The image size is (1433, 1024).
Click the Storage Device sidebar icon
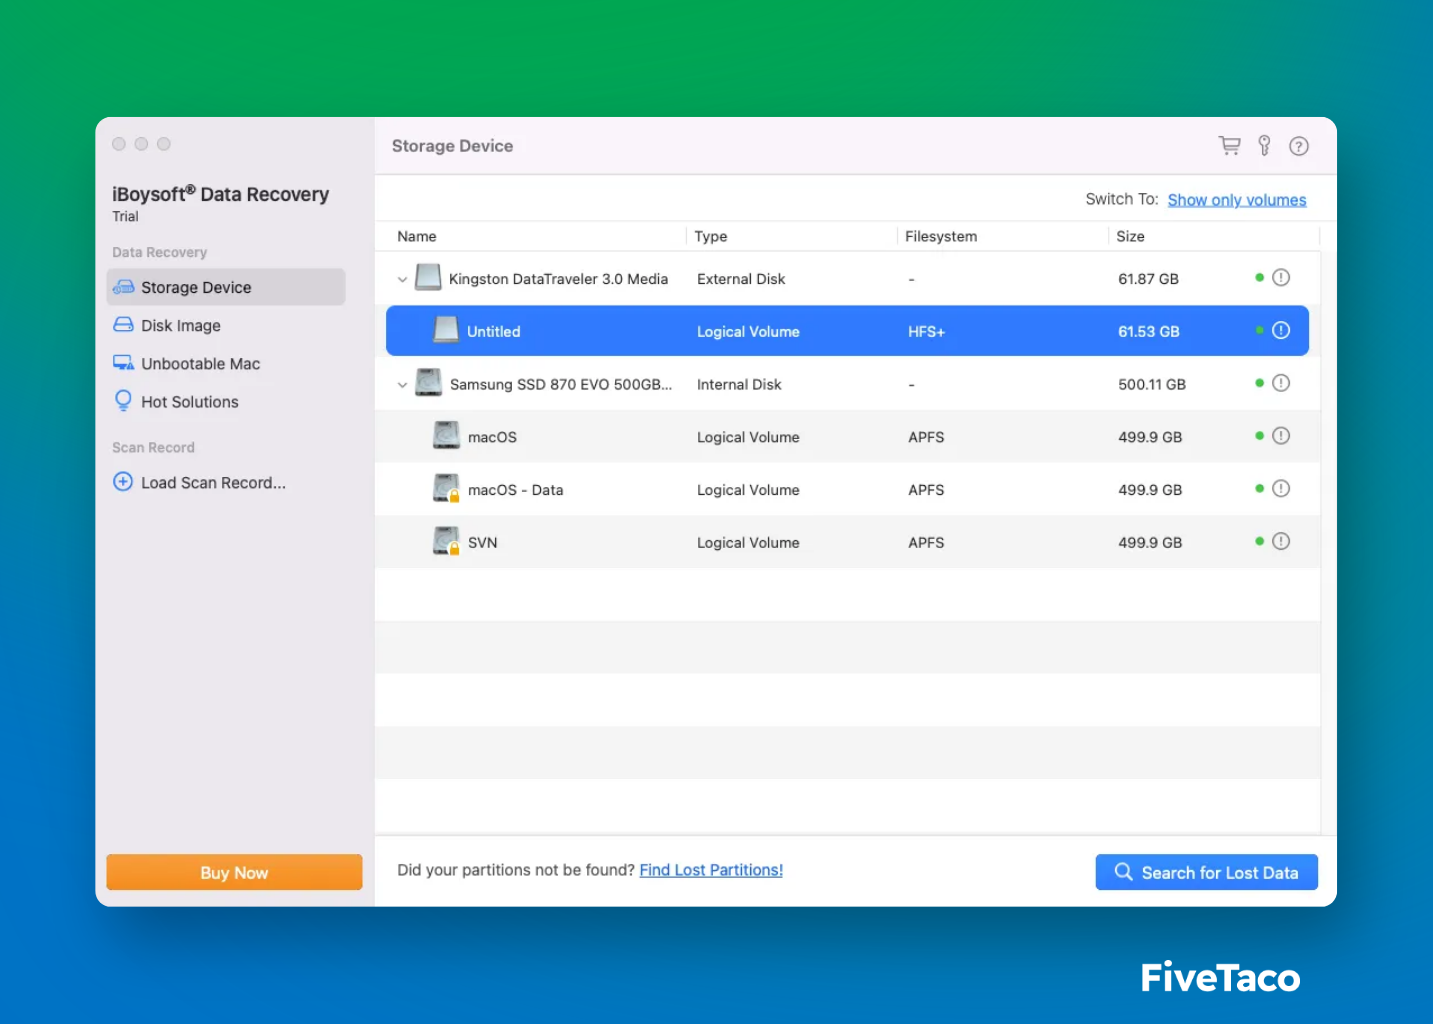[123, 287]
